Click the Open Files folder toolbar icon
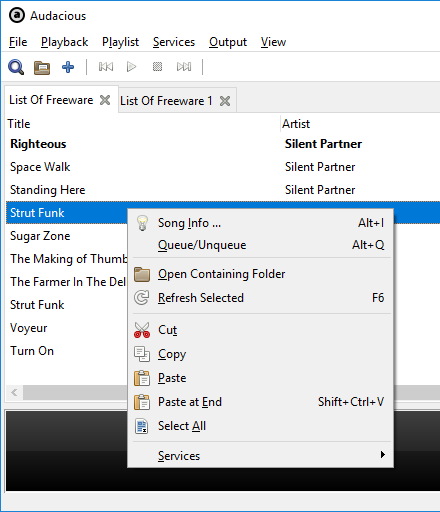The height and width of the screenshot is (512, 440). [x=42, y=67]
